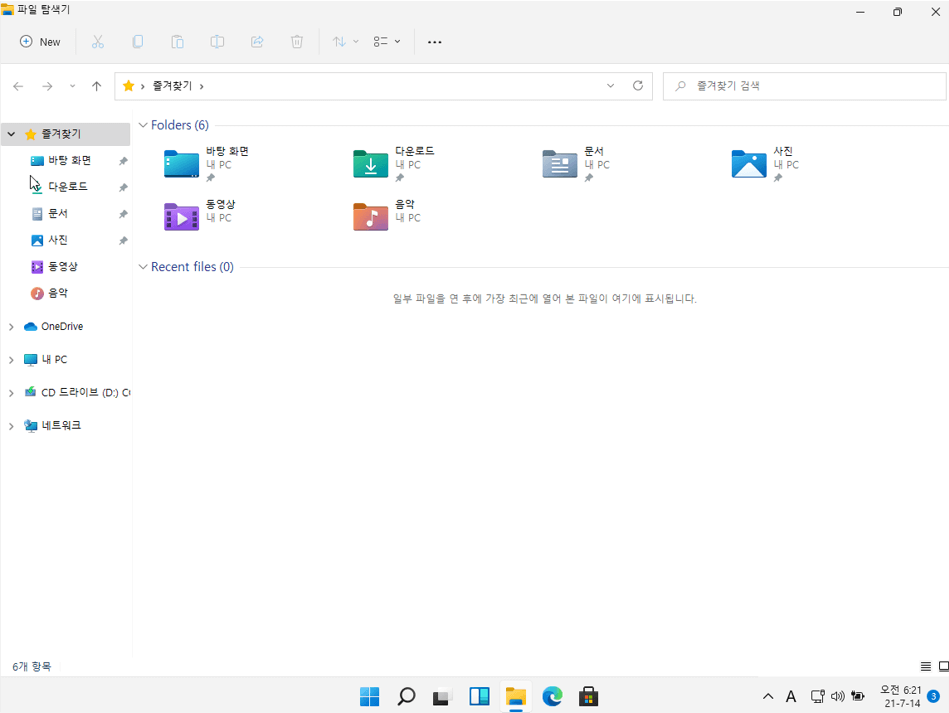Select 네트워크 in navigation pane
The width and height of the screenshot is (949, 713).
click(x=61, y=426)
